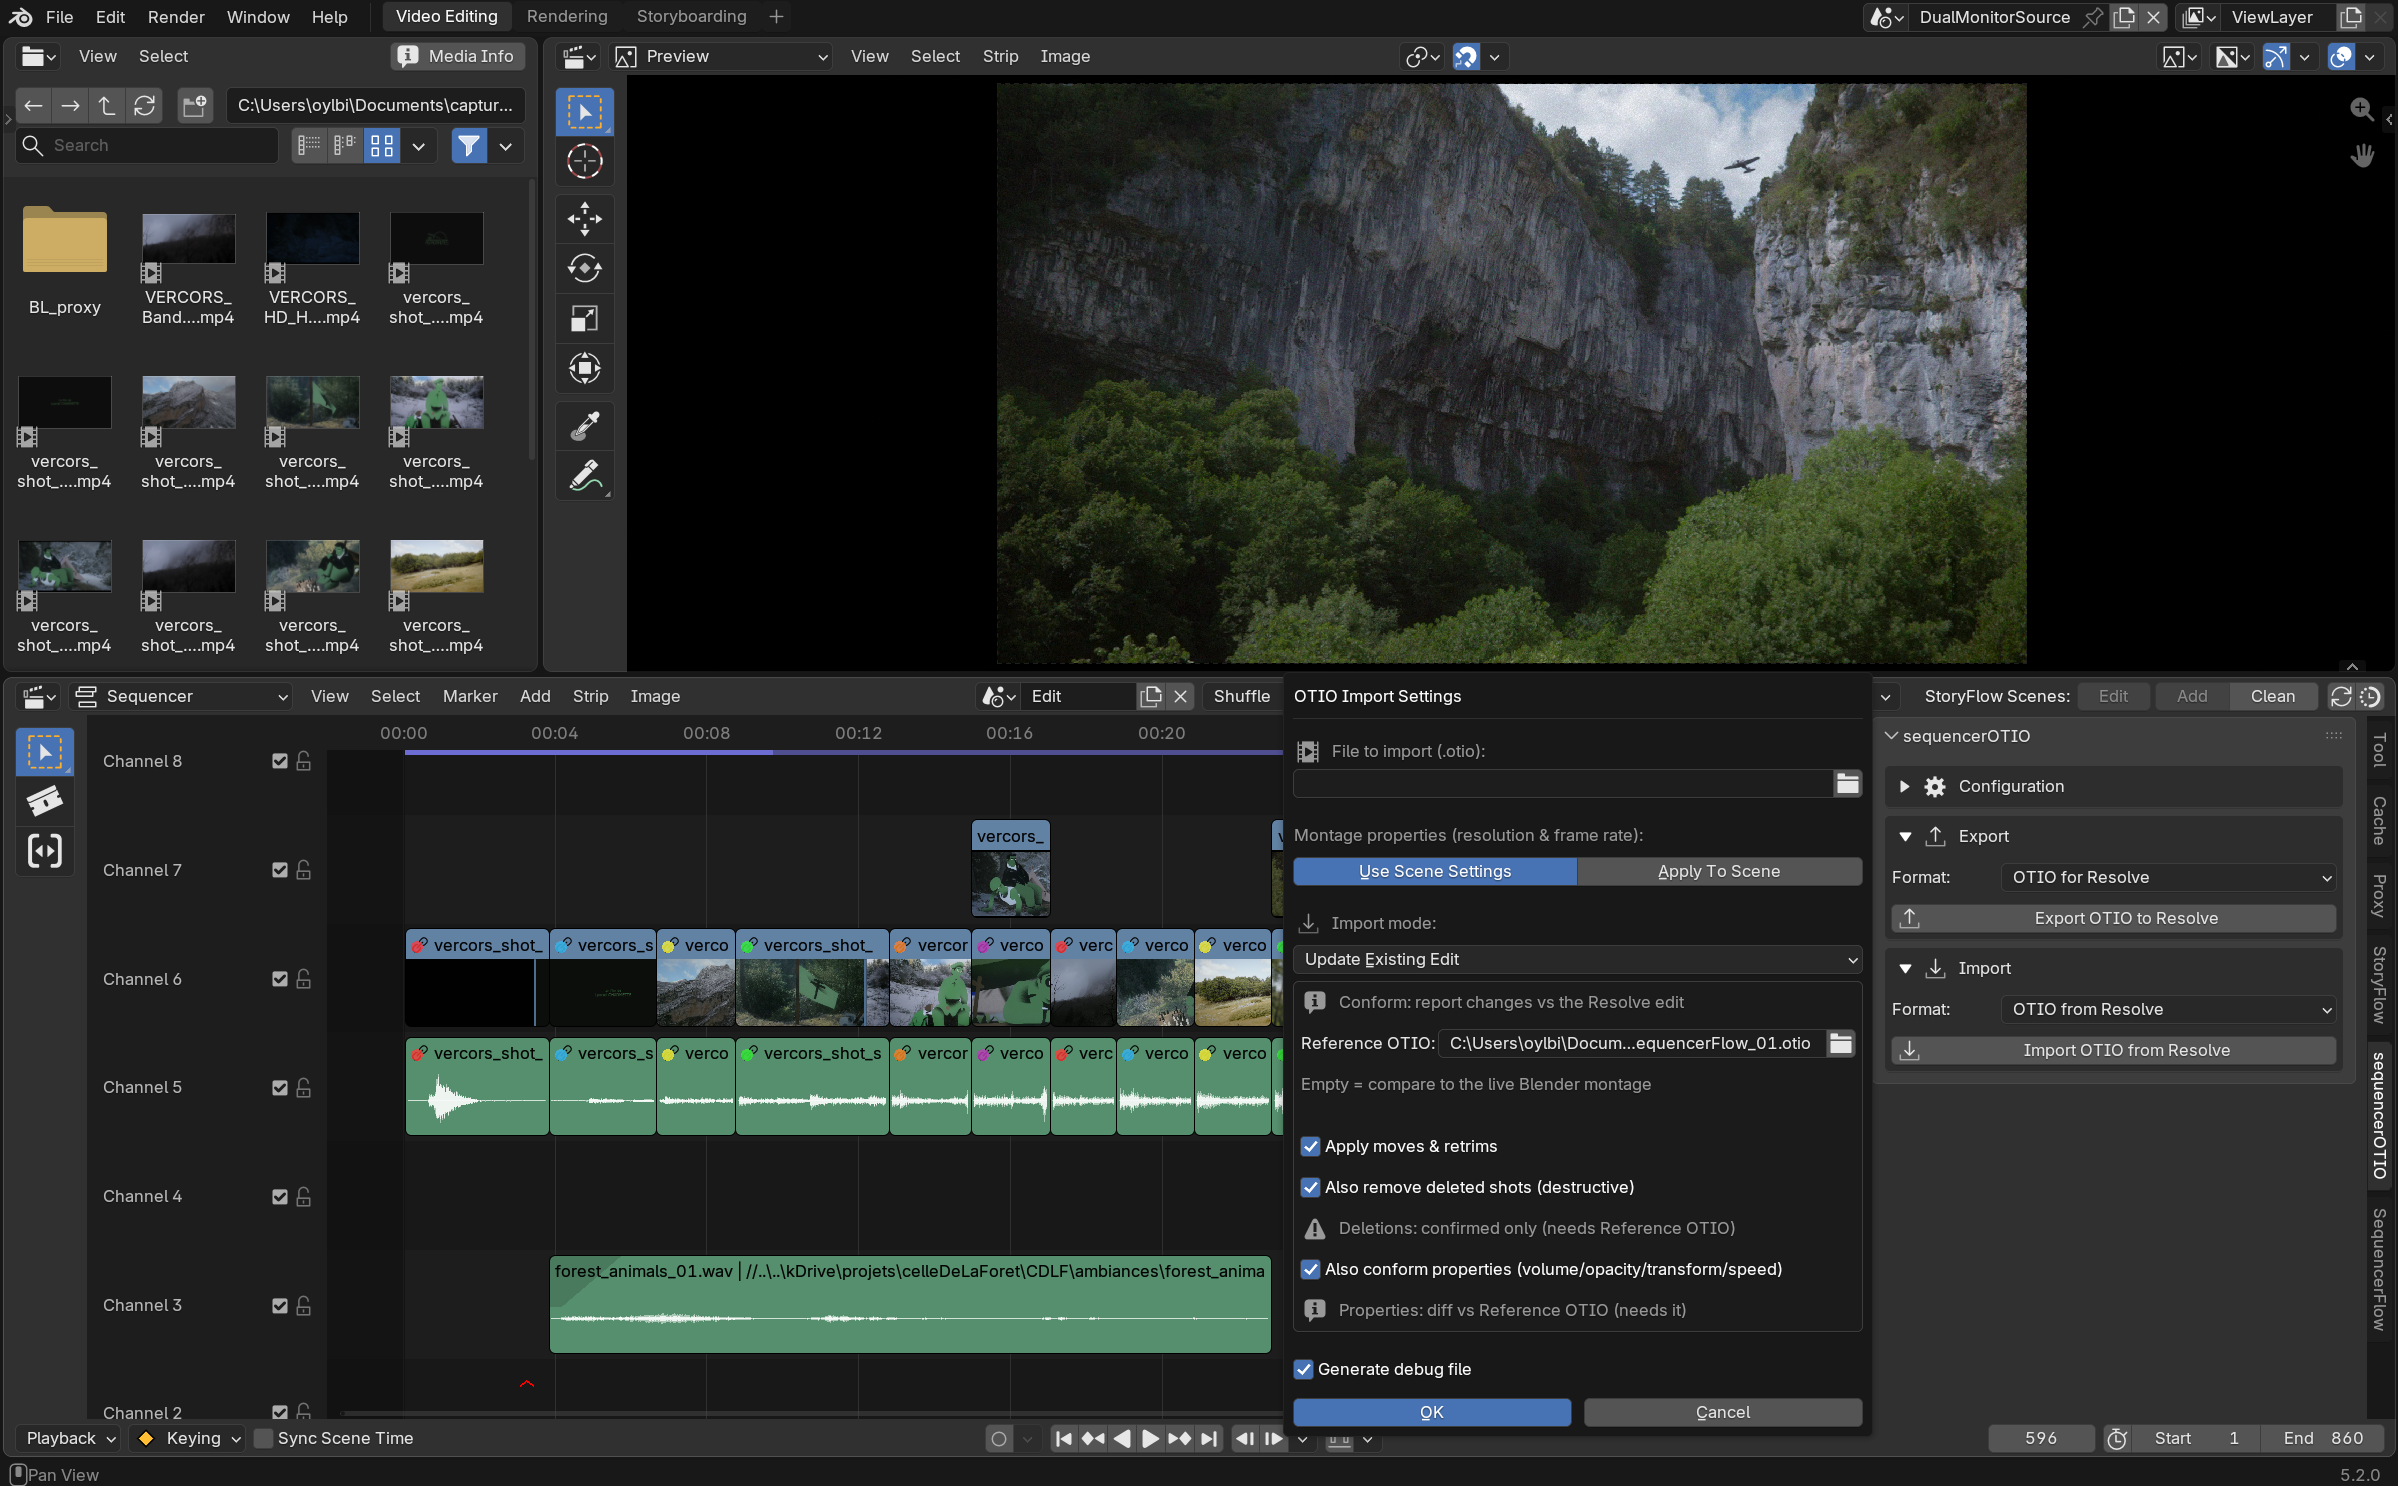
Task: Select the Rotate tool in the preview toolbar
Action: [585, 268]
